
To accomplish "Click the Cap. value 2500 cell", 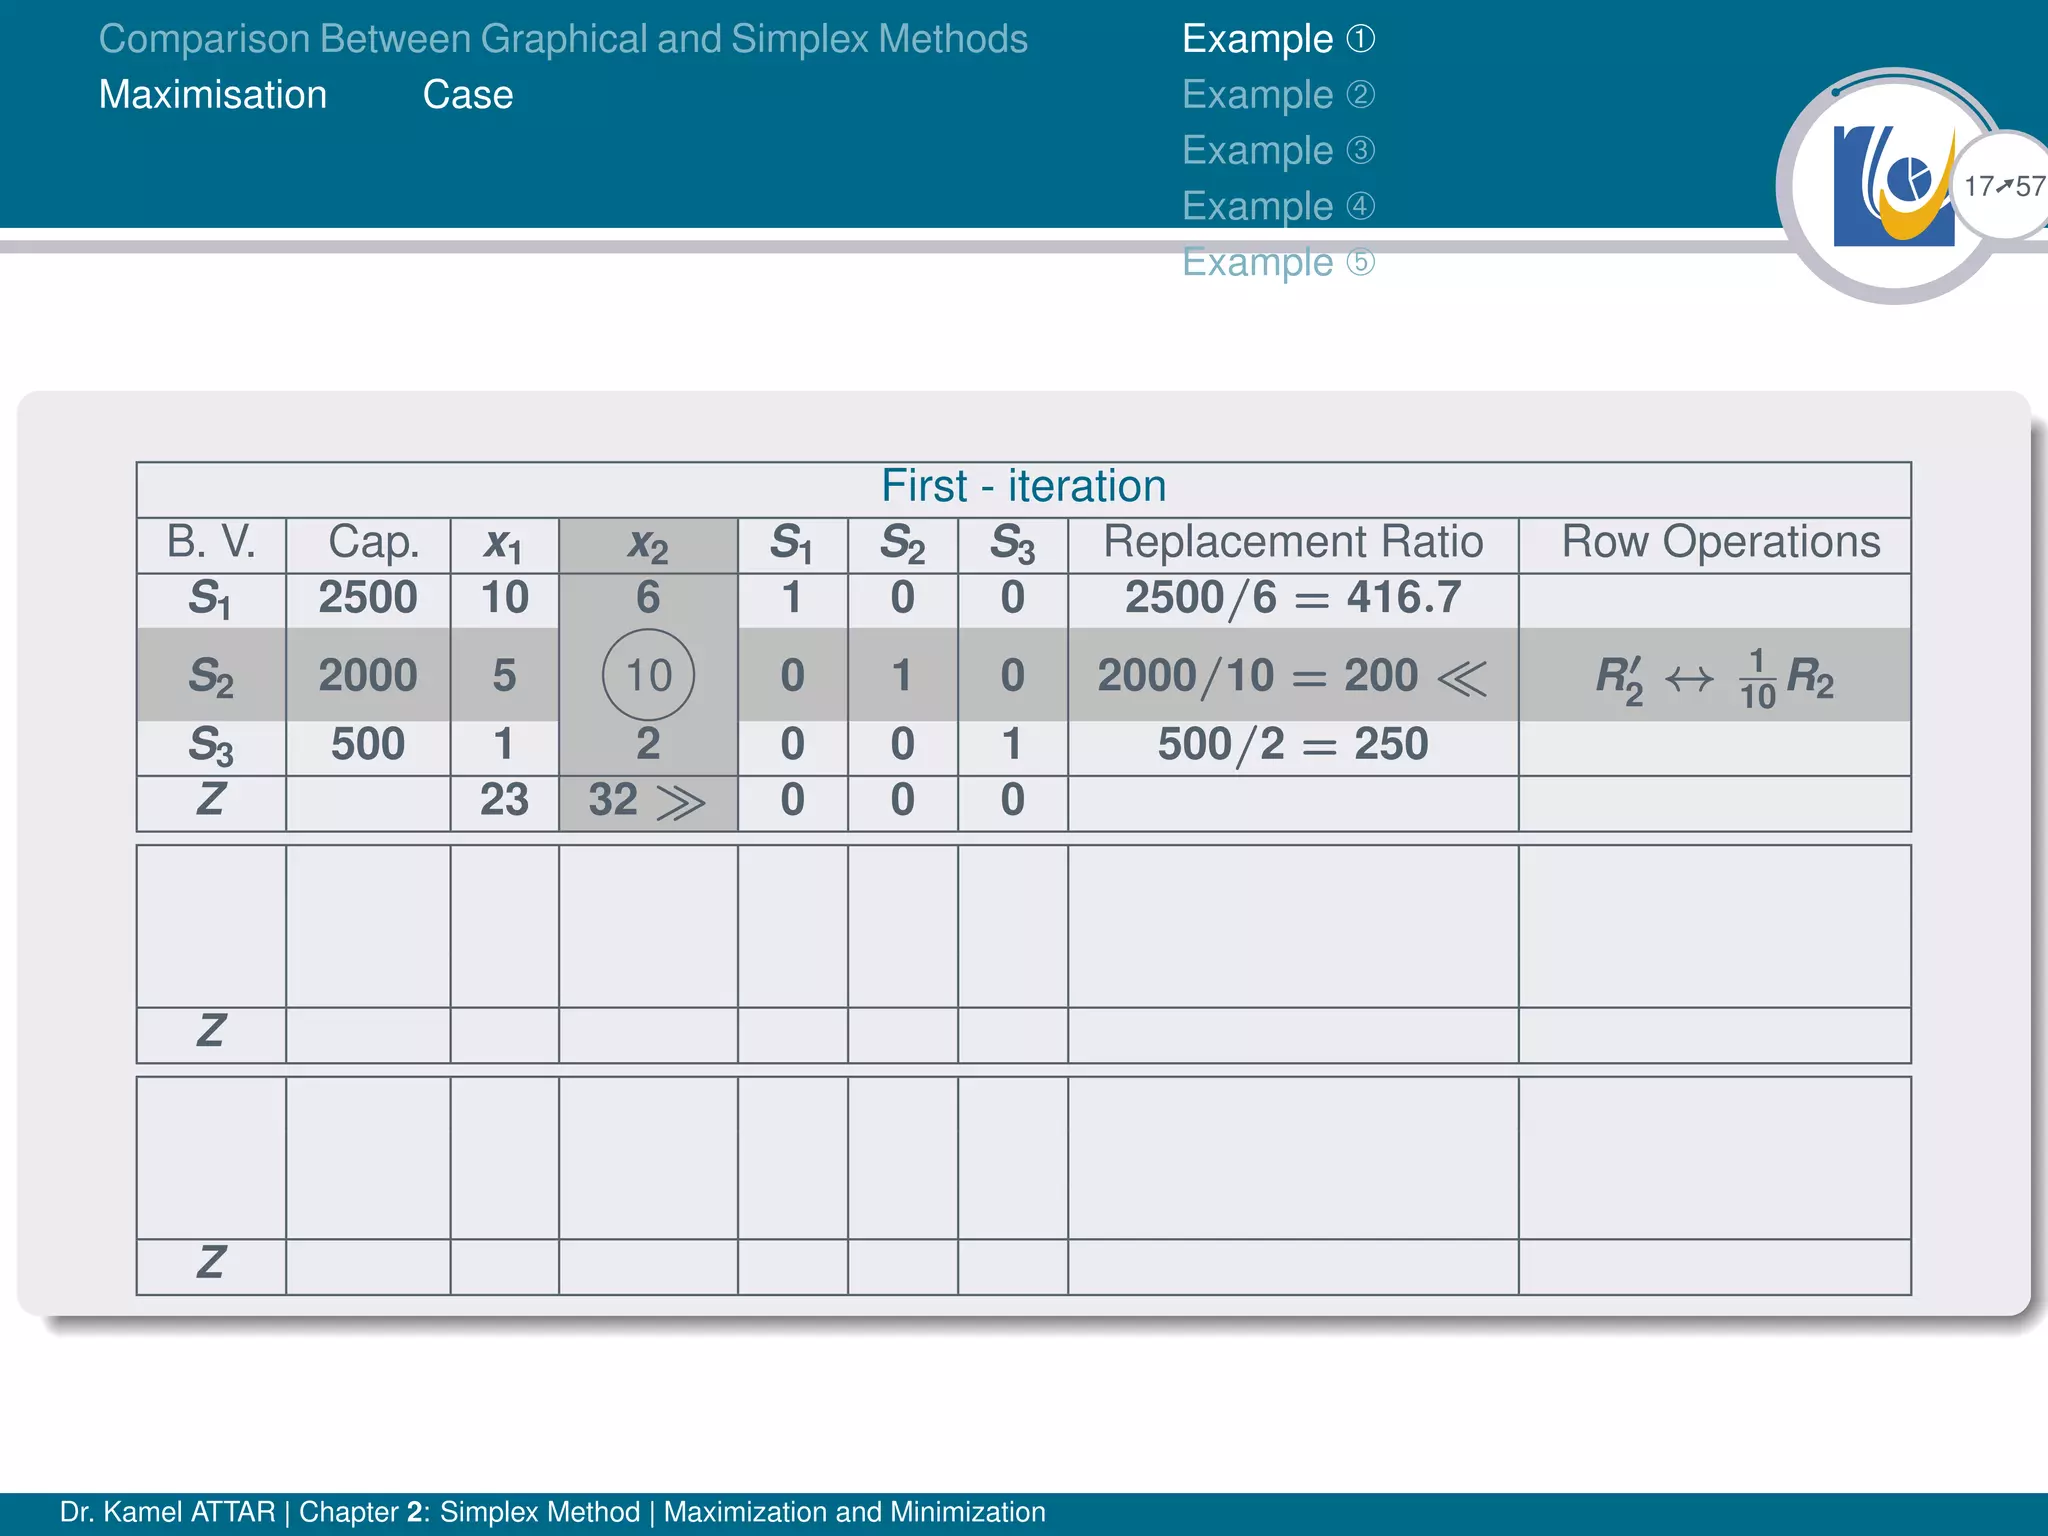I will pyautogui.click(x=367, y=598).
